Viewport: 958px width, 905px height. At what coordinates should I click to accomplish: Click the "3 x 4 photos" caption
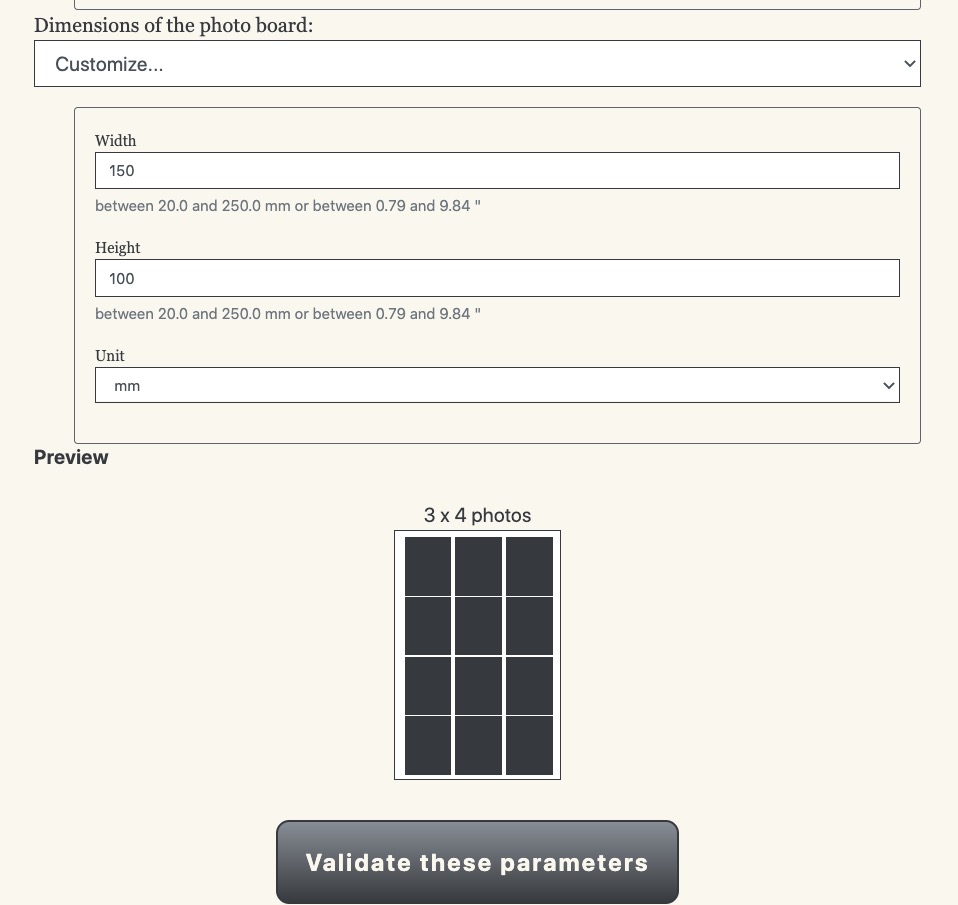tap(477, 515)
